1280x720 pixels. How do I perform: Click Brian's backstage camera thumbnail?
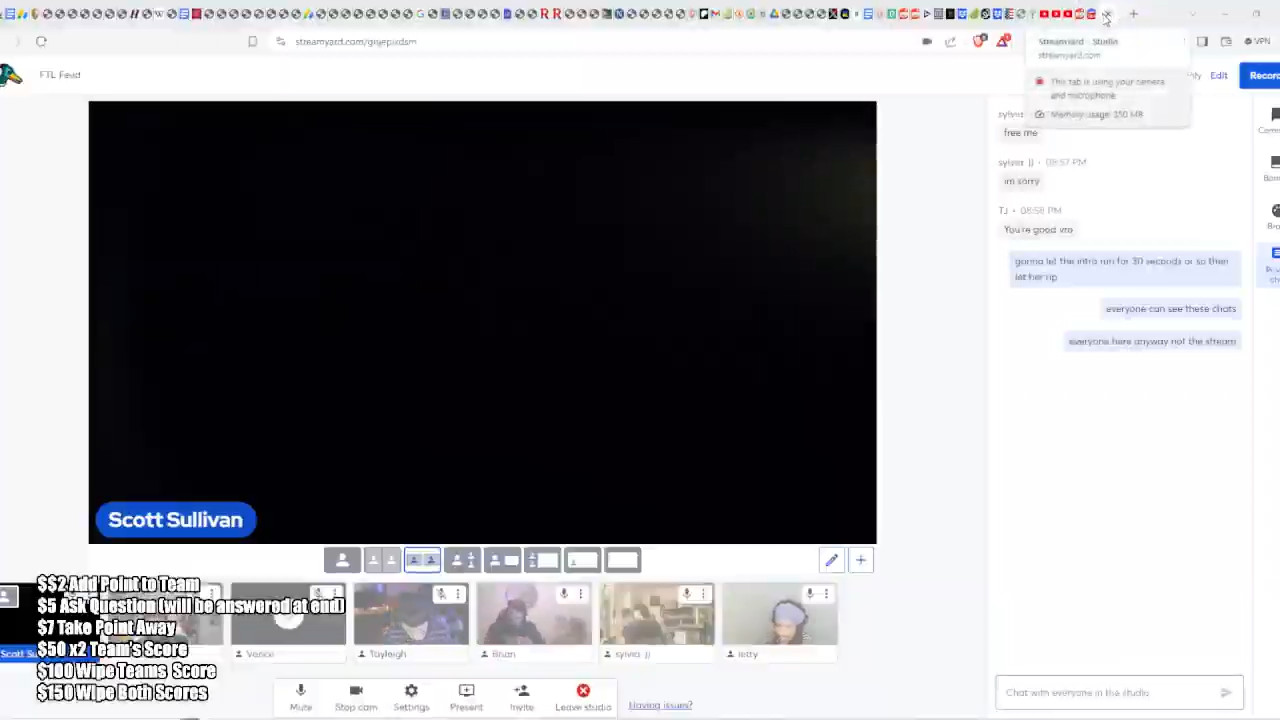pyautogui.click(x=534, y=615)
